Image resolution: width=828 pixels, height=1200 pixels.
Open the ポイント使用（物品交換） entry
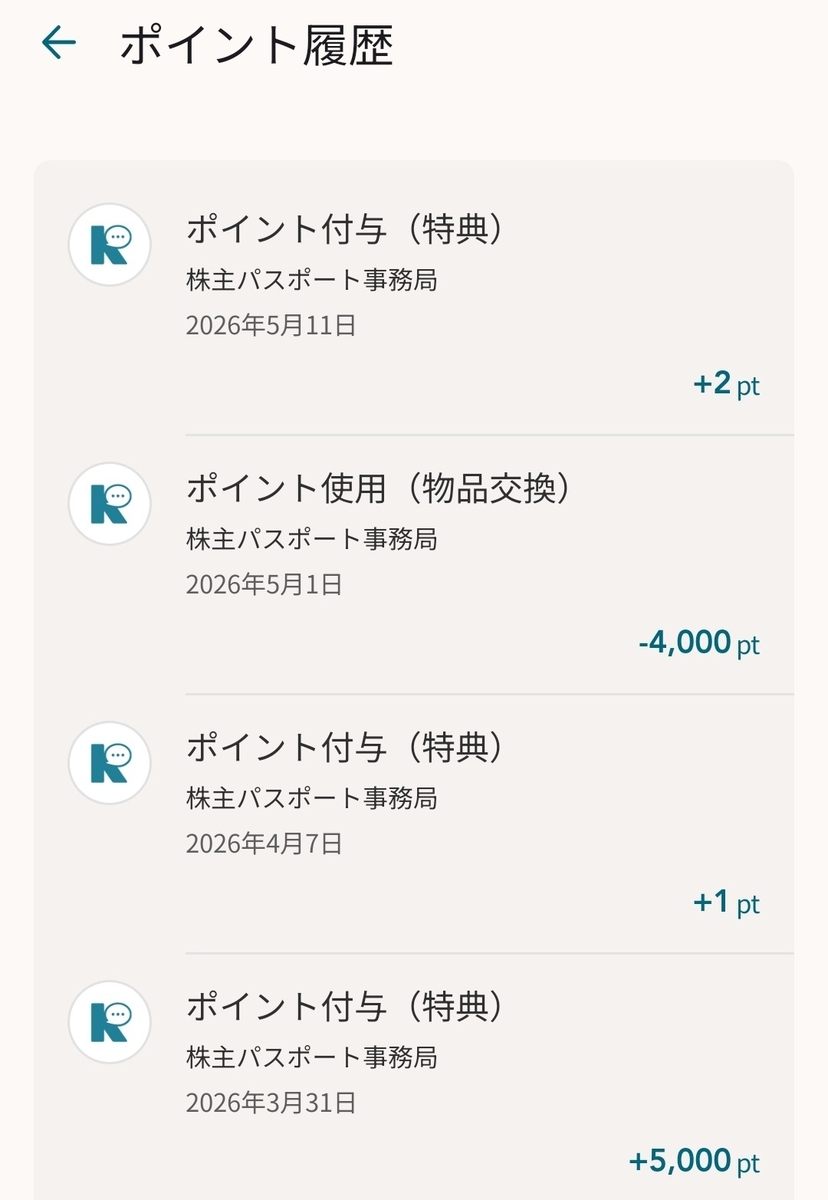coord(414,565)
